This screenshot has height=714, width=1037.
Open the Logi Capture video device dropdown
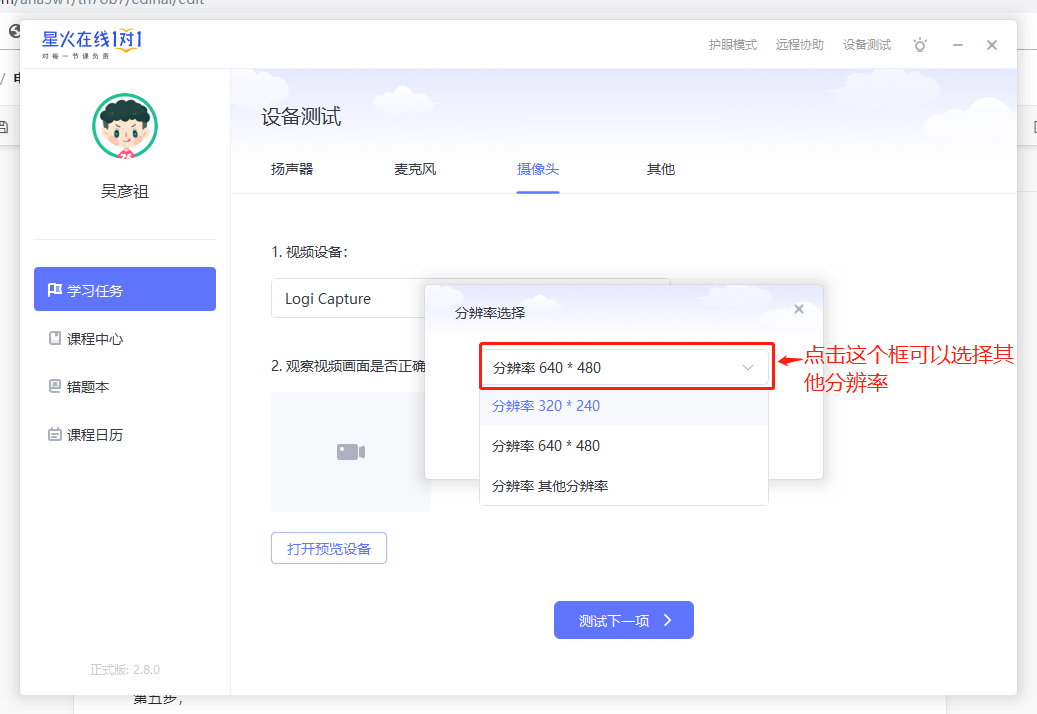[x=349, y=298]
